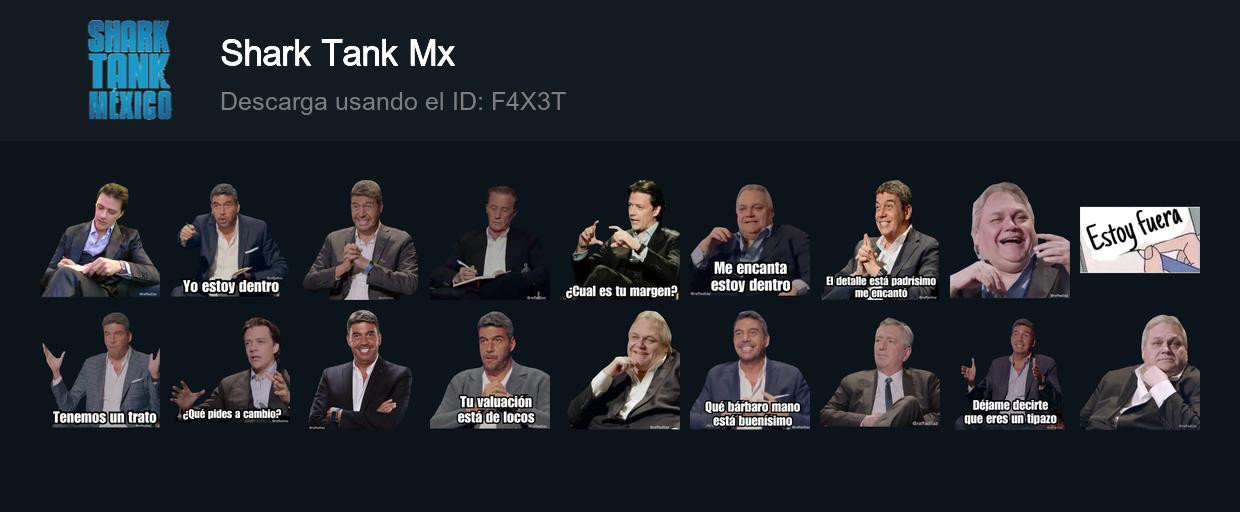
Task: Select sticker of man in dark suit writing
Action: (490, 240)
